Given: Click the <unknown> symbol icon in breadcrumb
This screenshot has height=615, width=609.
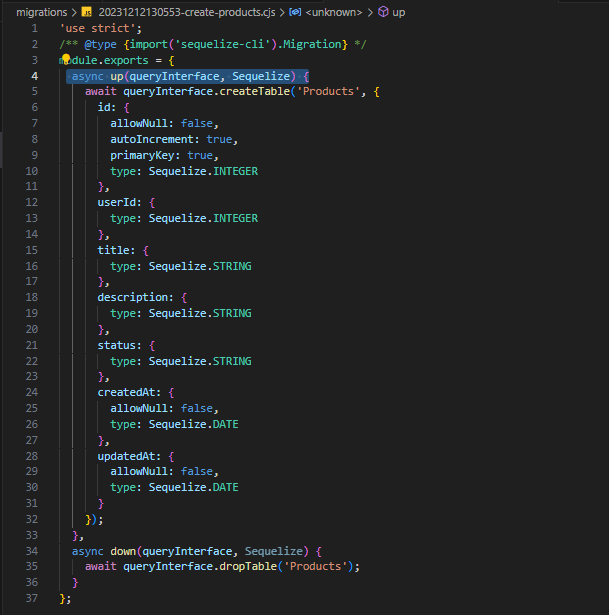Looking at the screenshot, I should click(295, 12).
